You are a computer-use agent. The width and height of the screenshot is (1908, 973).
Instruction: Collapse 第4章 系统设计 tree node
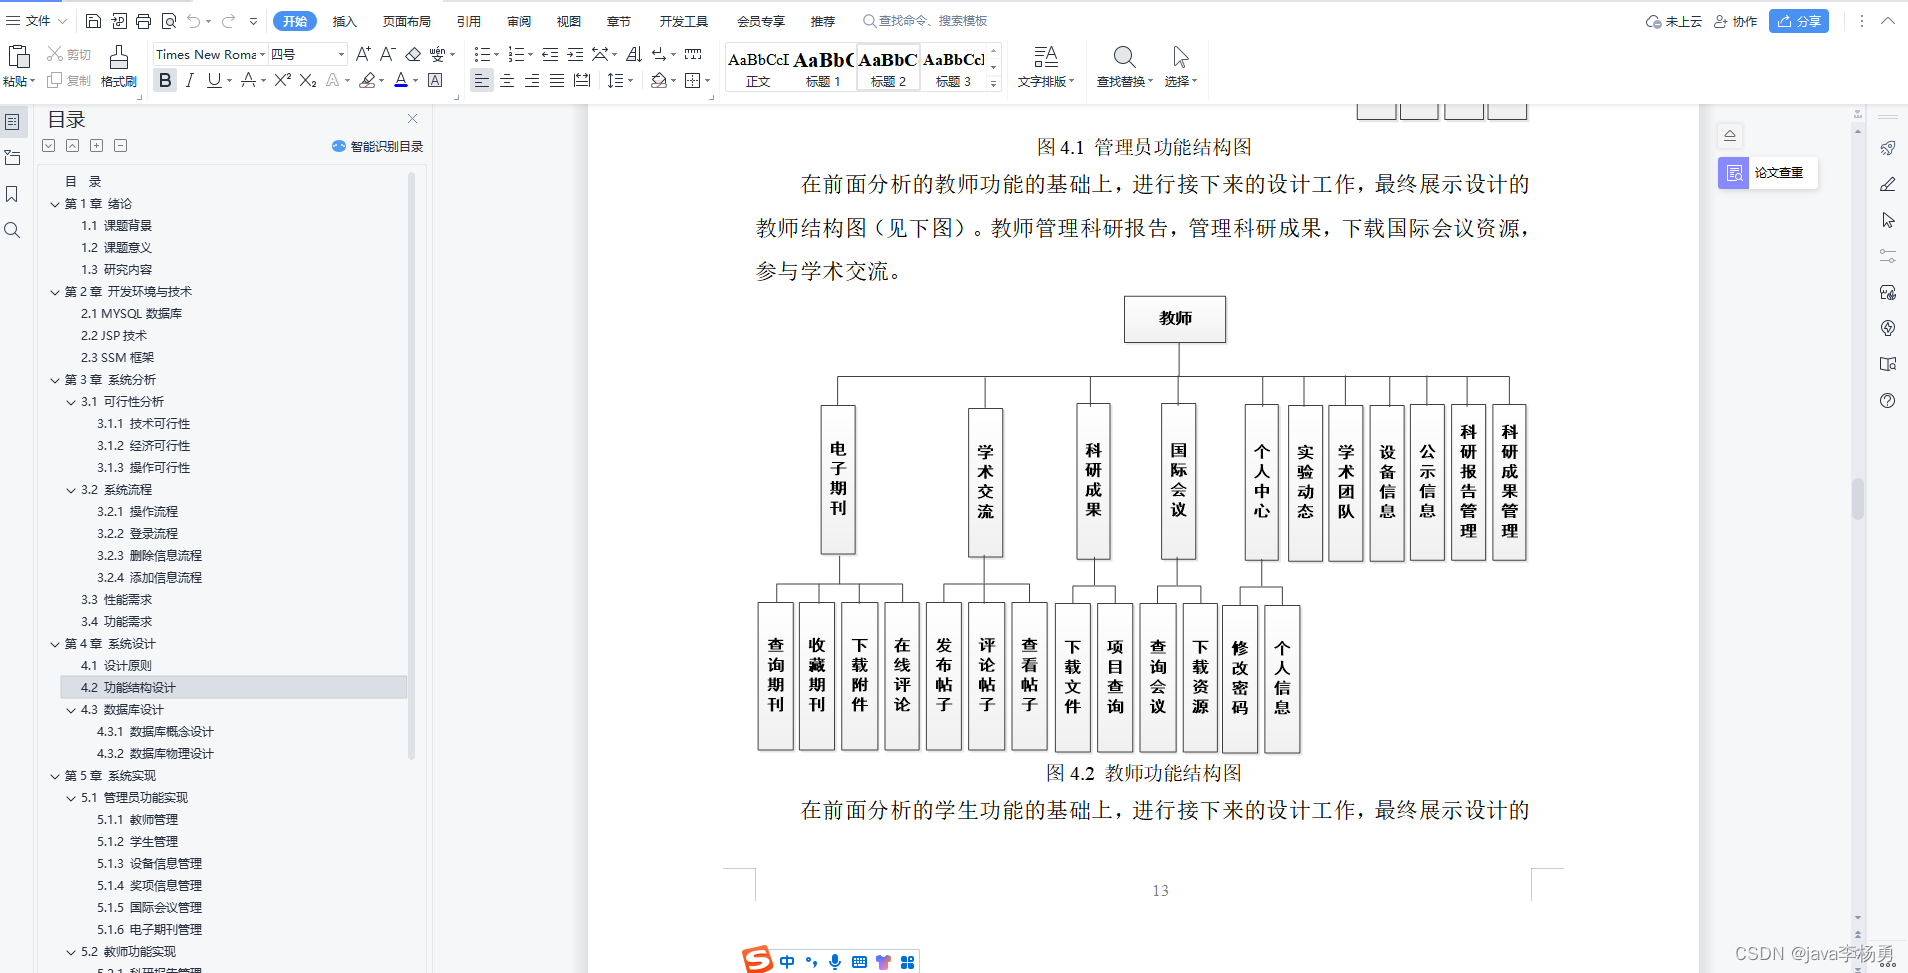point(55,644)
